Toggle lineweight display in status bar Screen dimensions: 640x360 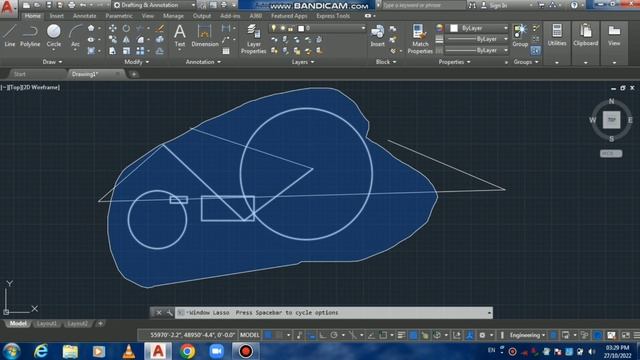(401, 335)
